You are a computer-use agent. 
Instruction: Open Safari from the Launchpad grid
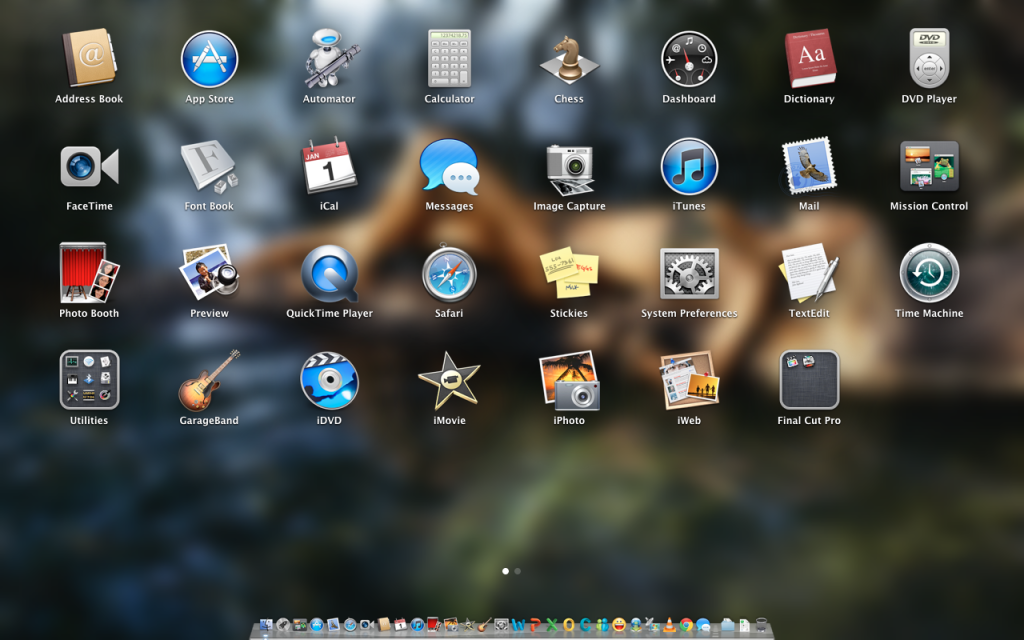449,273
